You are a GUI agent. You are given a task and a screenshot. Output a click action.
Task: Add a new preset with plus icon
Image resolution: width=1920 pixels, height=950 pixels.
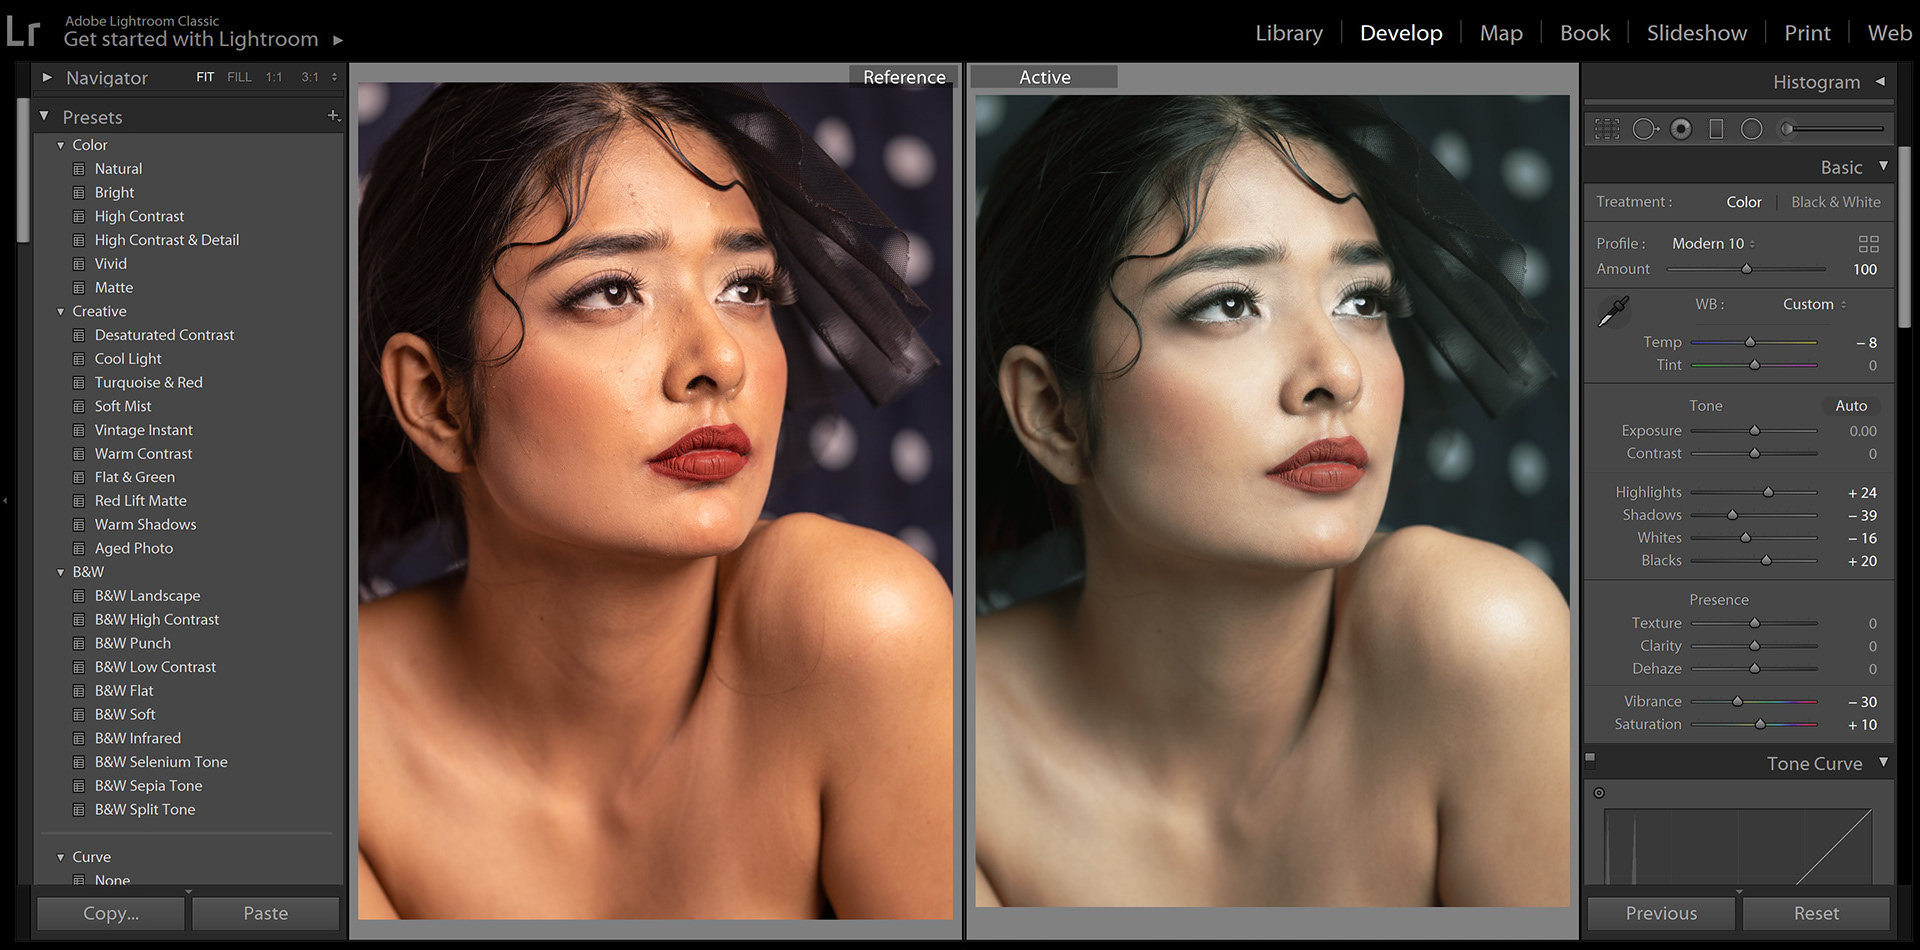(x=333, y=116)
